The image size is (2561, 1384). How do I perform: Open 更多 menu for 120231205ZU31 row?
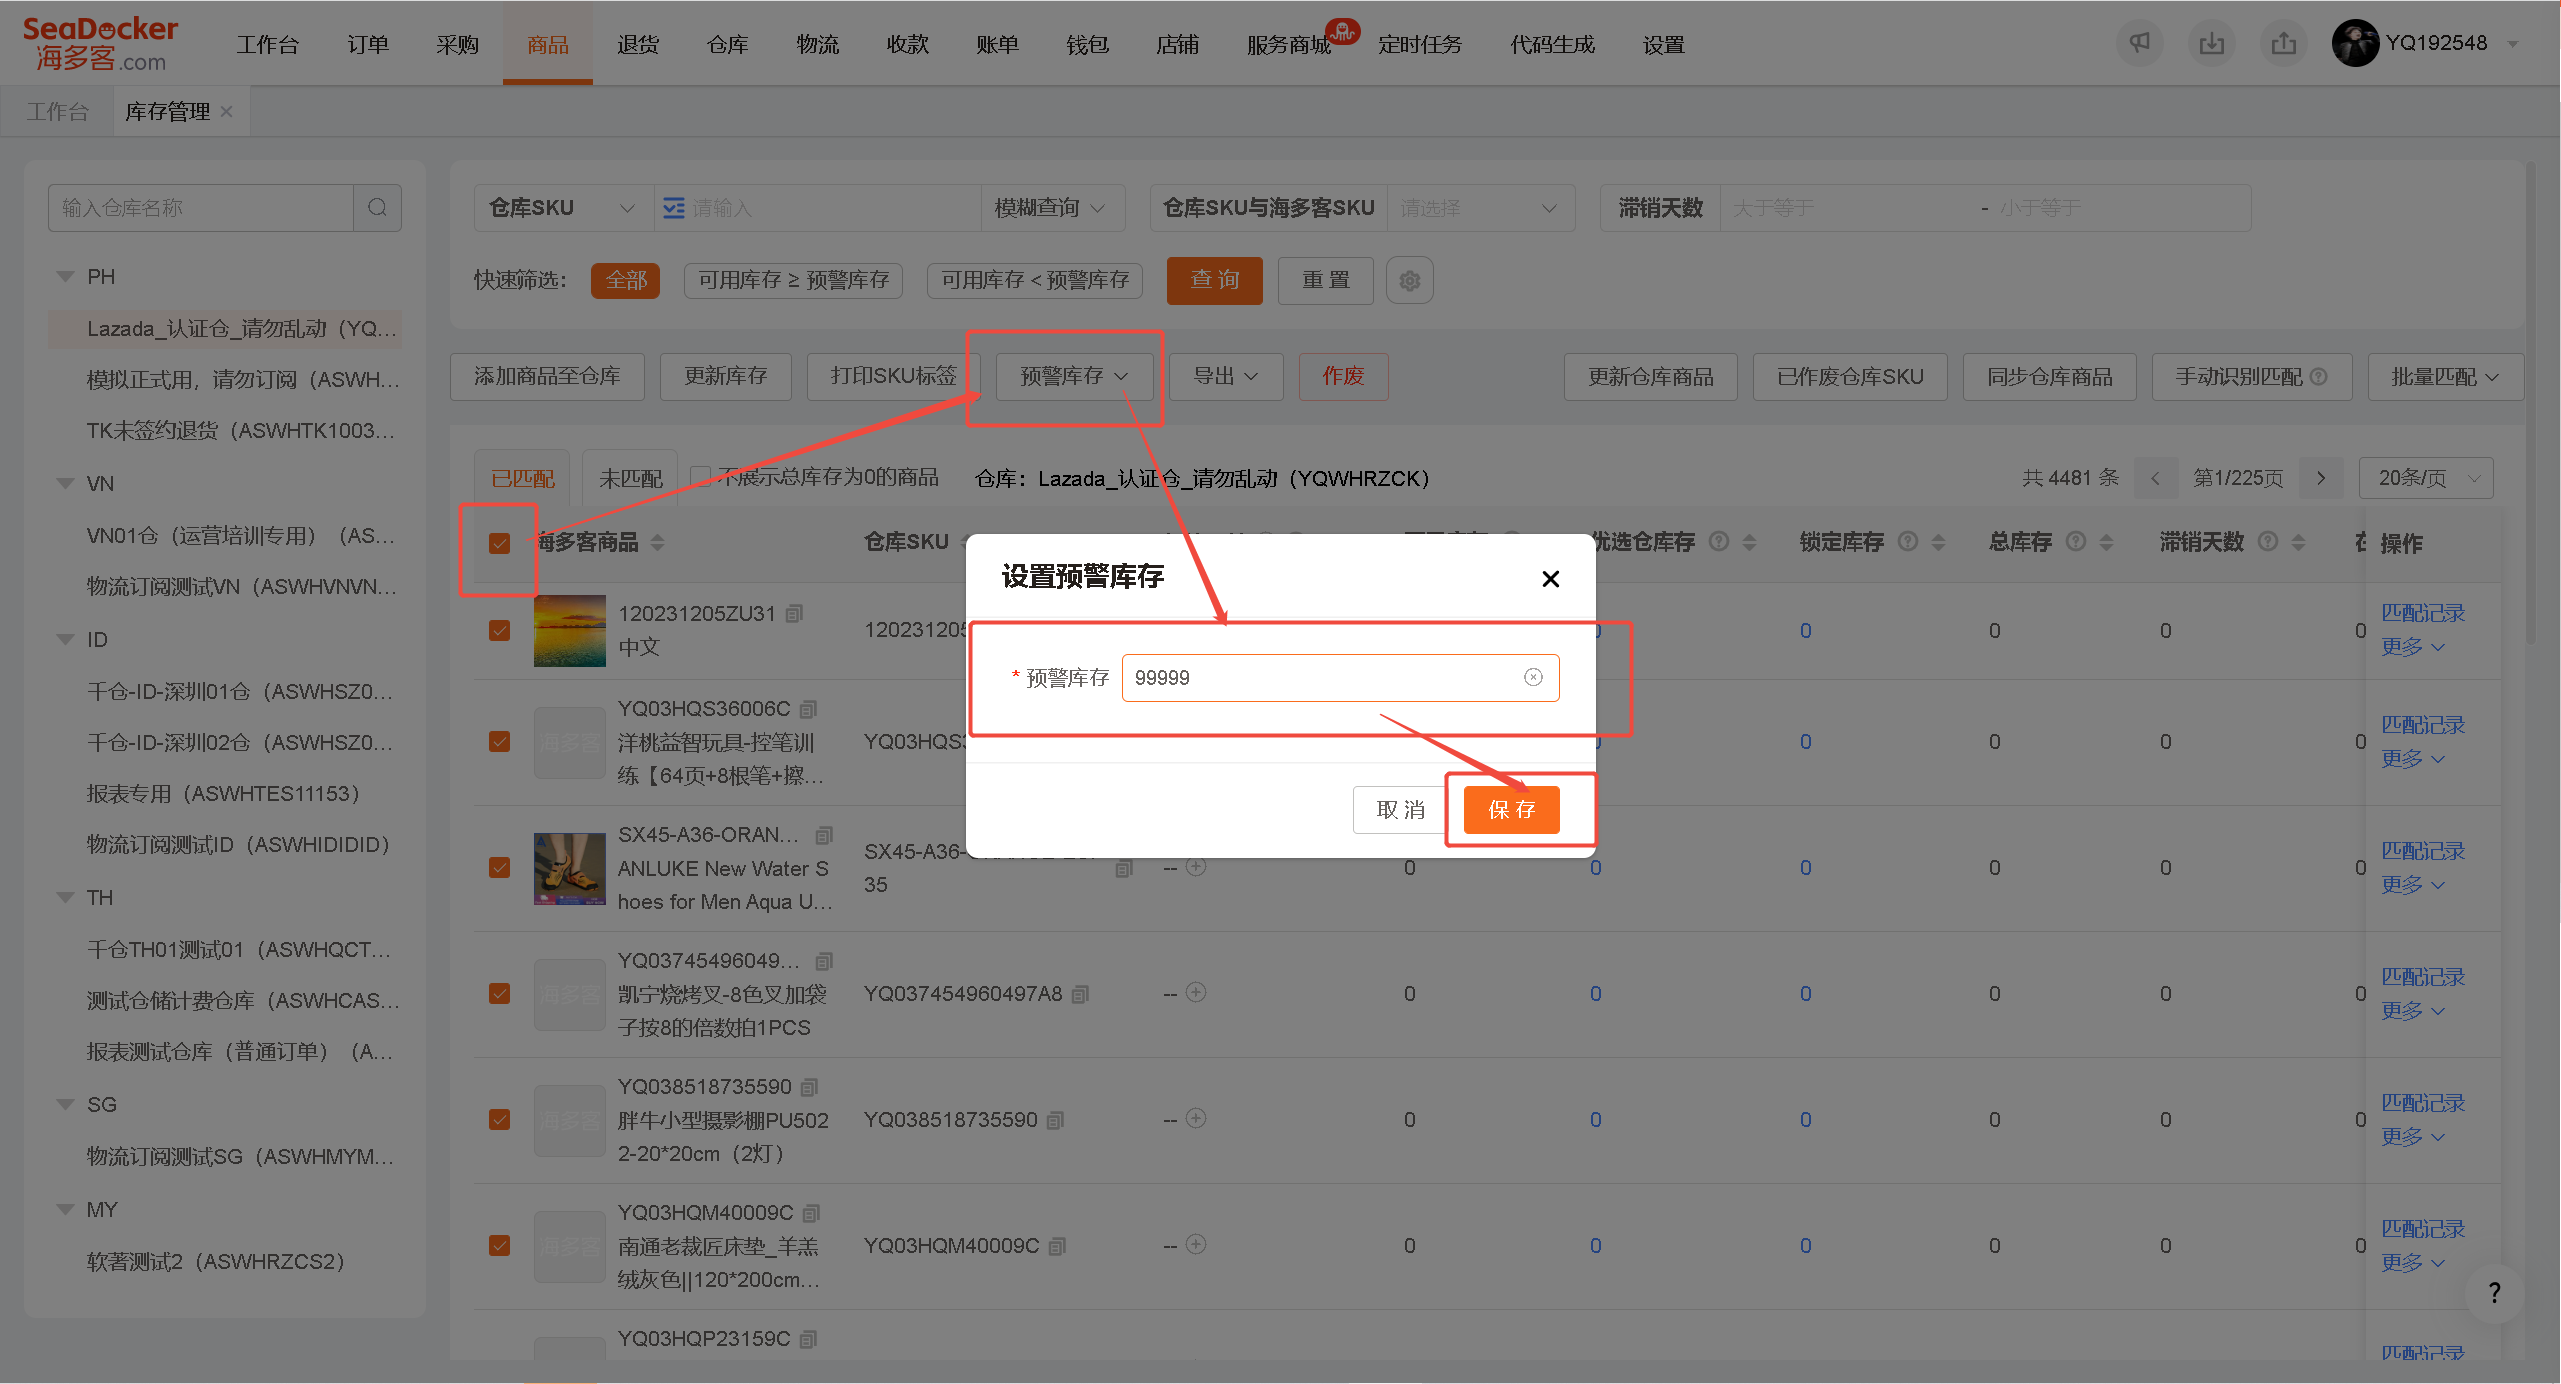pos(2412,647)
